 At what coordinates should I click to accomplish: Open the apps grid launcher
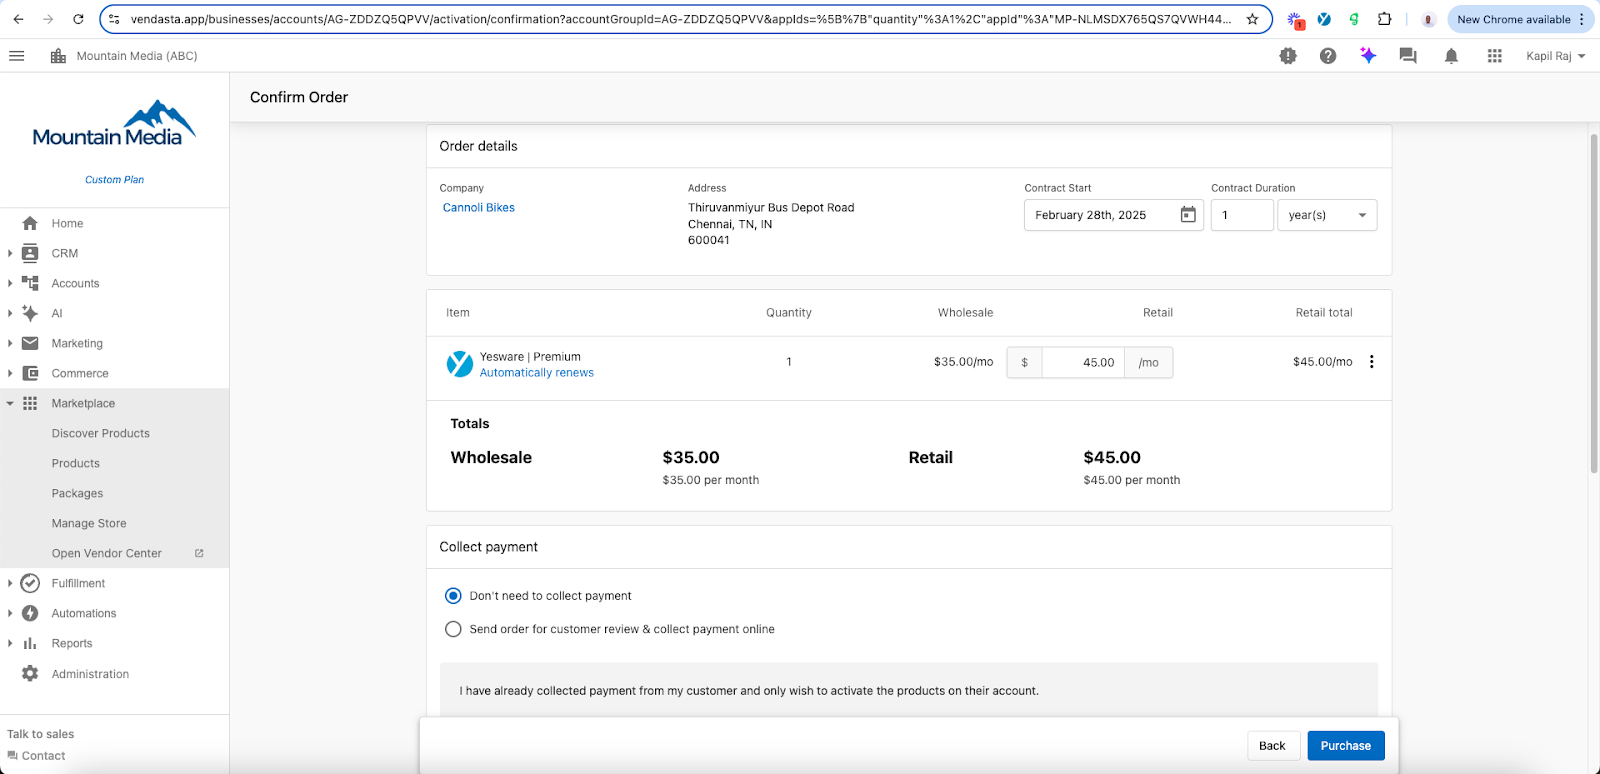1495,56
